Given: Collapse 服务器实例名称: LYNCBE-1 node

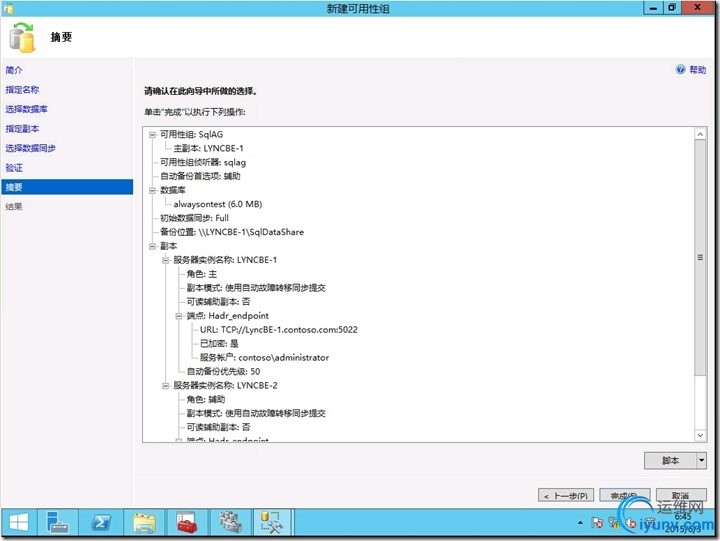Looking at the screenshot, I should [x=165, y=260].
